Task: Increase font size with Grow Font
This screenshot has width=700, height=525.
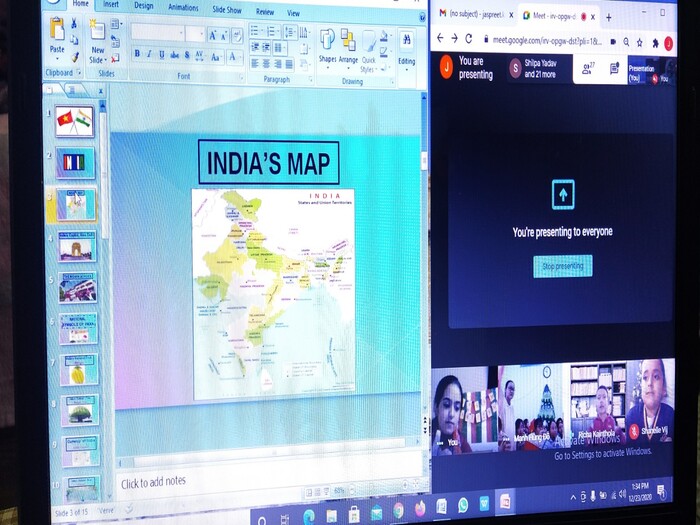Action: (213, 35)
